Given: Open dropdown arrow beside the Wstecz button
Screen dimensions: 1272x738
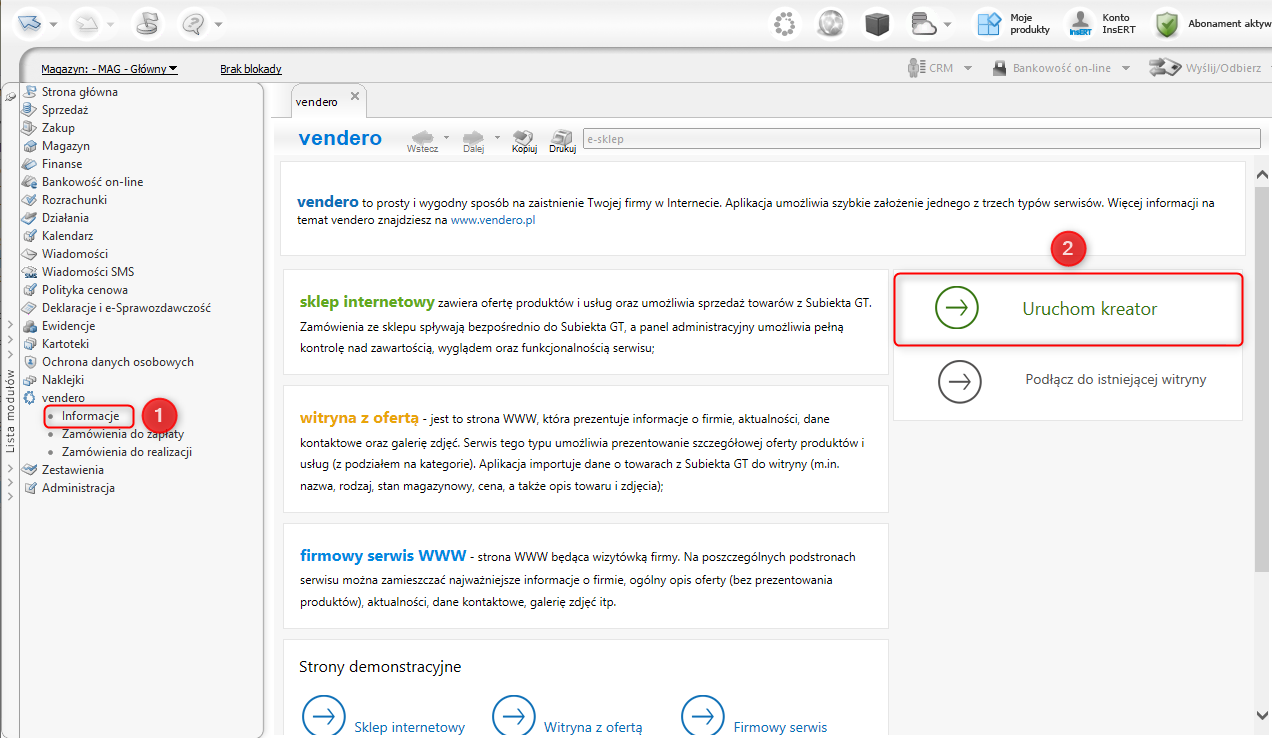Looking at the screenshot, I should 446,137.
